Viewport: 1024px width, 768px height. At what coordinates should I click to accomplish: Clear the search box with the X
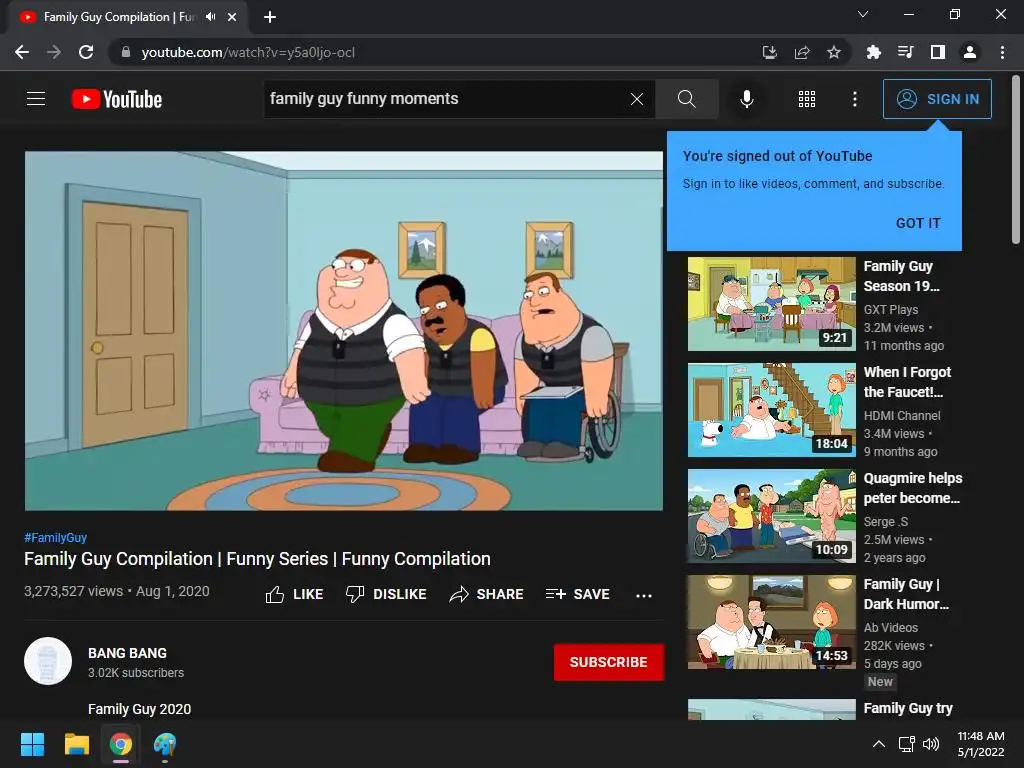pos(637,99)
